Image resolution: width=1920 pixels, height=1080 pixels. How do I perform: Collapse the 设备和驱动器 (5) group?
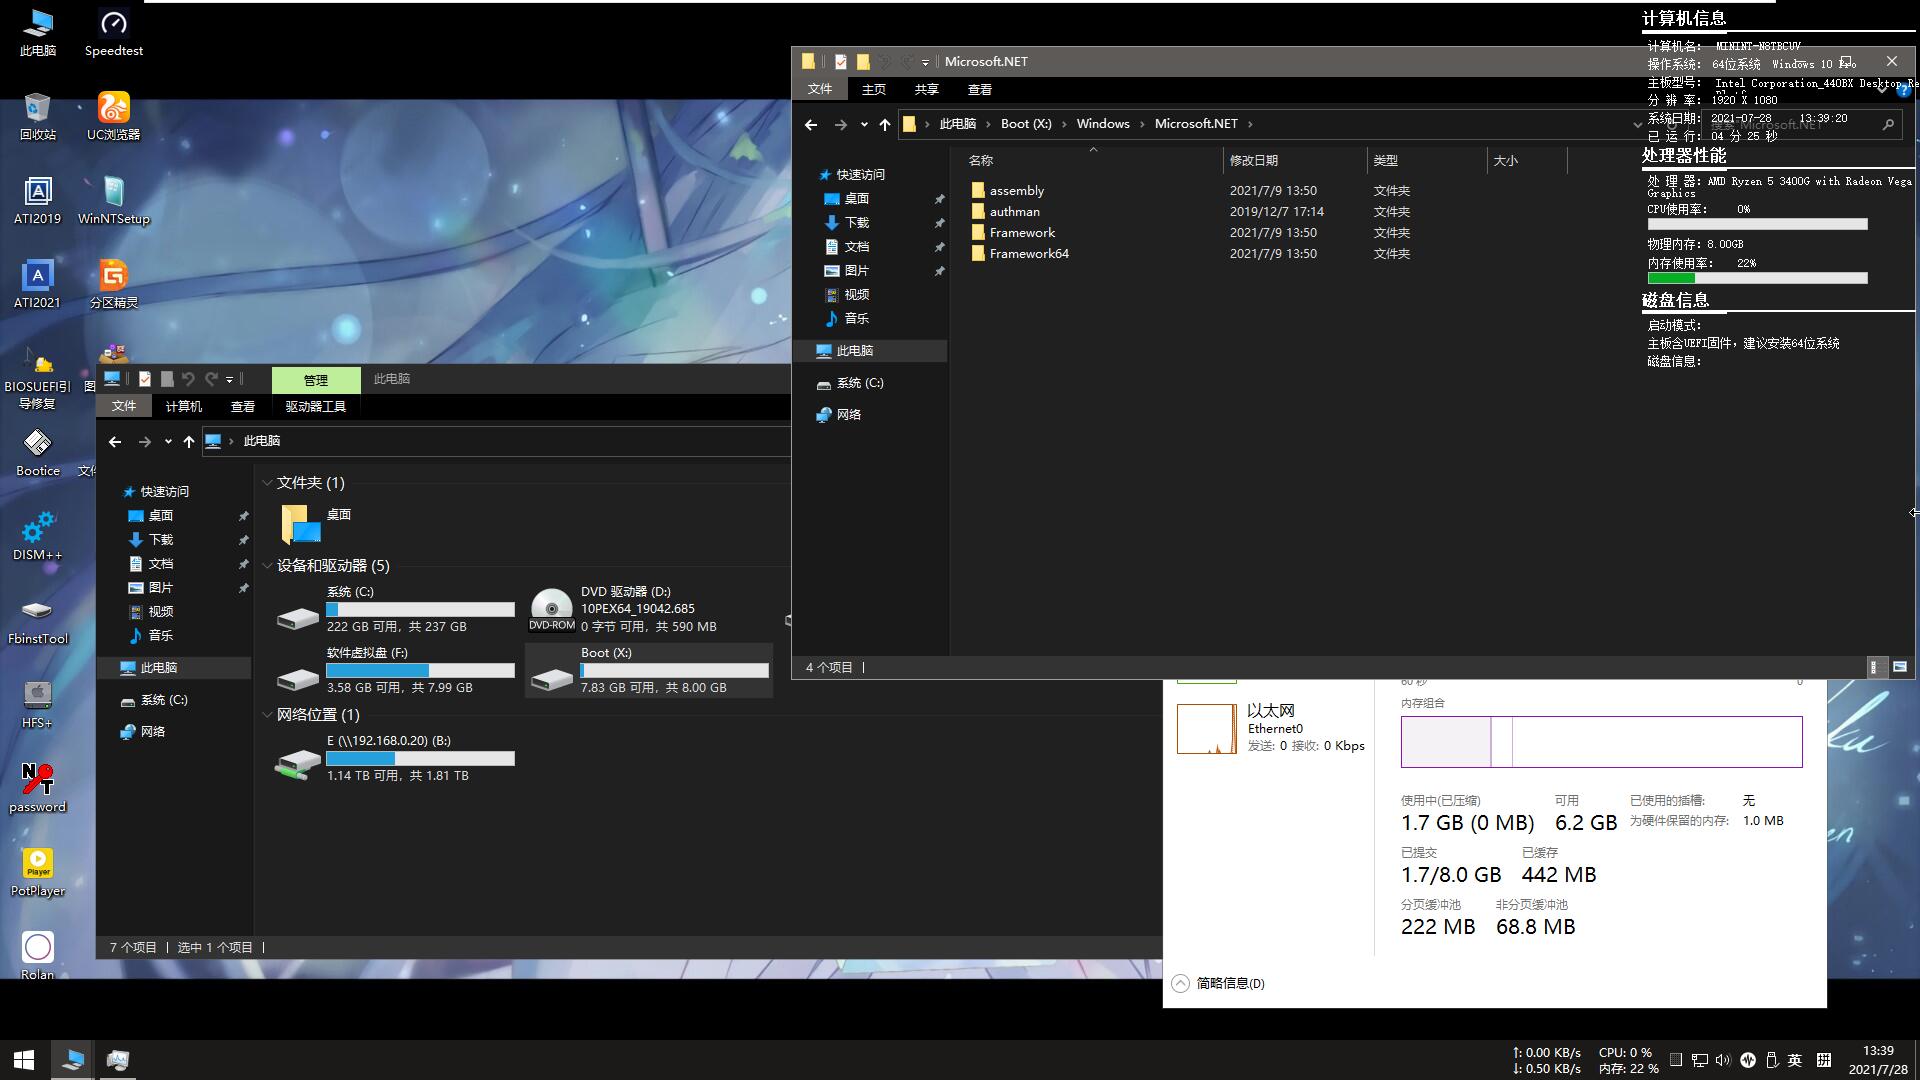click(267, 566)
